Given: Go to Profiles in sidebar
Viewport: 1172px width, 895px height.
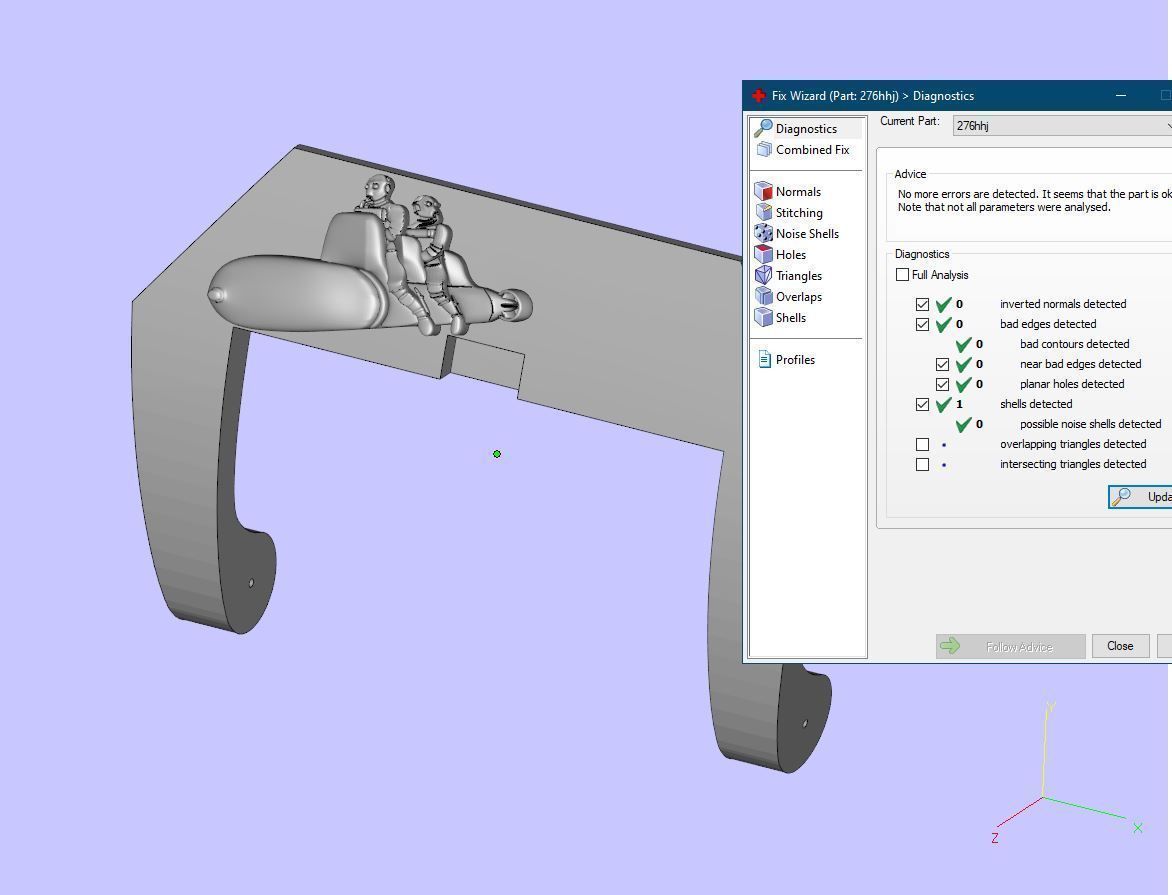Looking at the screenshot, I should [x=795, y=360].
